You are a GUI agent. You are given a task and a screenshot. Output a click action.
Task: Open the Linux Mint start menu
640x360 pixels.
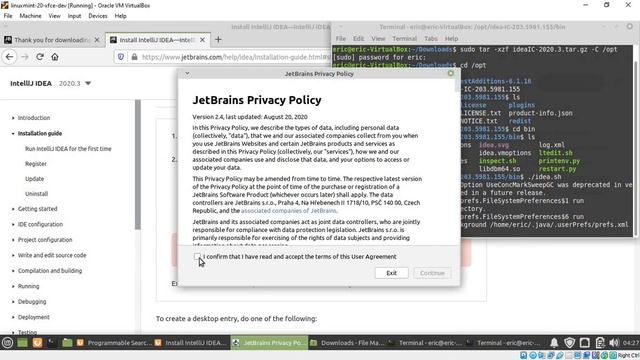[7, 343]
